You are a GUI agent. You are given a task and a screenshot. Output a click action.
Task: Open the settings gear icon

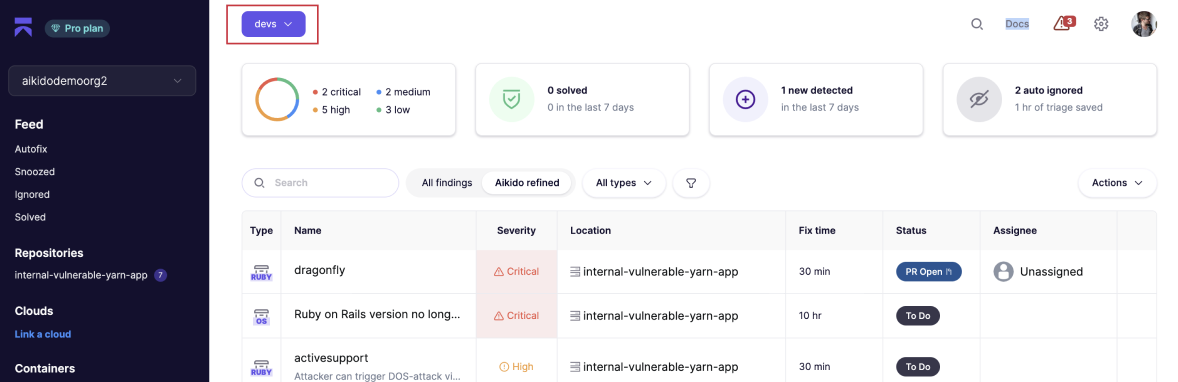(x=1101, y=24)
